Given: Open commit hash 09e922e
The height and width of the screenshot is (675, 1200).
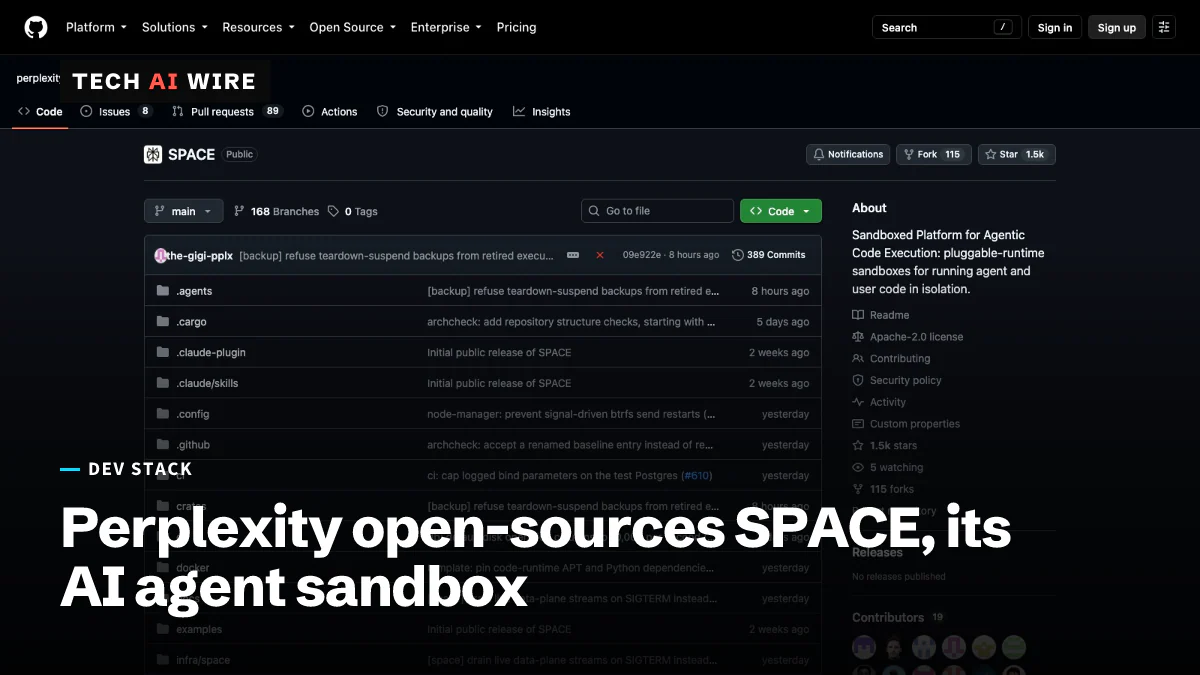Looking at the screenshot, I should [x=642, y=255].
